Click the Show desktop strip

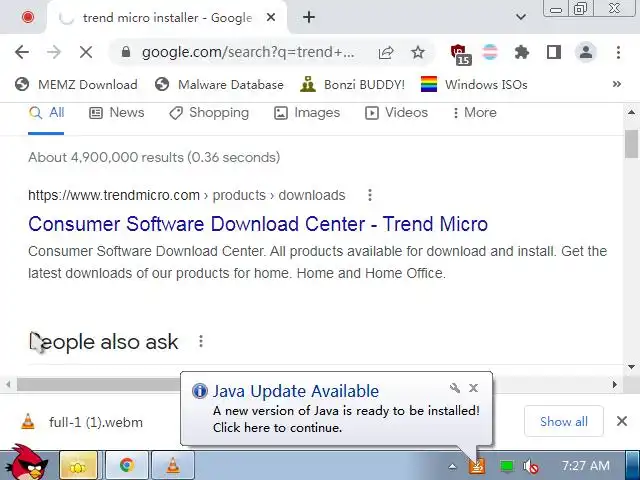tap(633, 465)
